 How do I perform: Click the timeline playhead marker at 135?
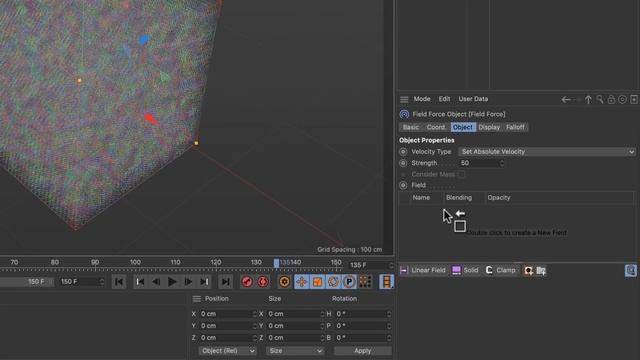[276, 263]
